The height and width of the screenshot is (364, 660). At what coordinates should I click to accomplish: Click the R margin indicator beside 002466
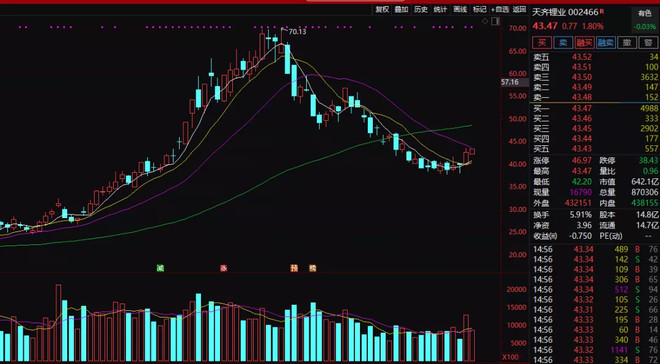pos(602,11)
